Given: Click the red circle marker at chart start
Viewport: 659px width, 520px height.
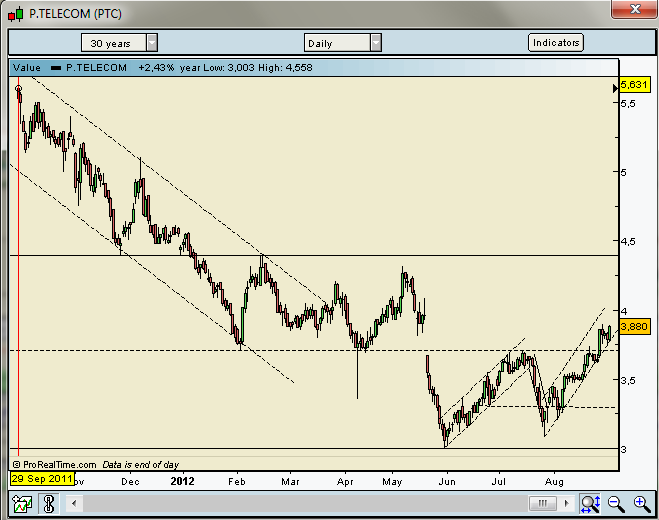Looking at the screenshot, I should 18,88.
